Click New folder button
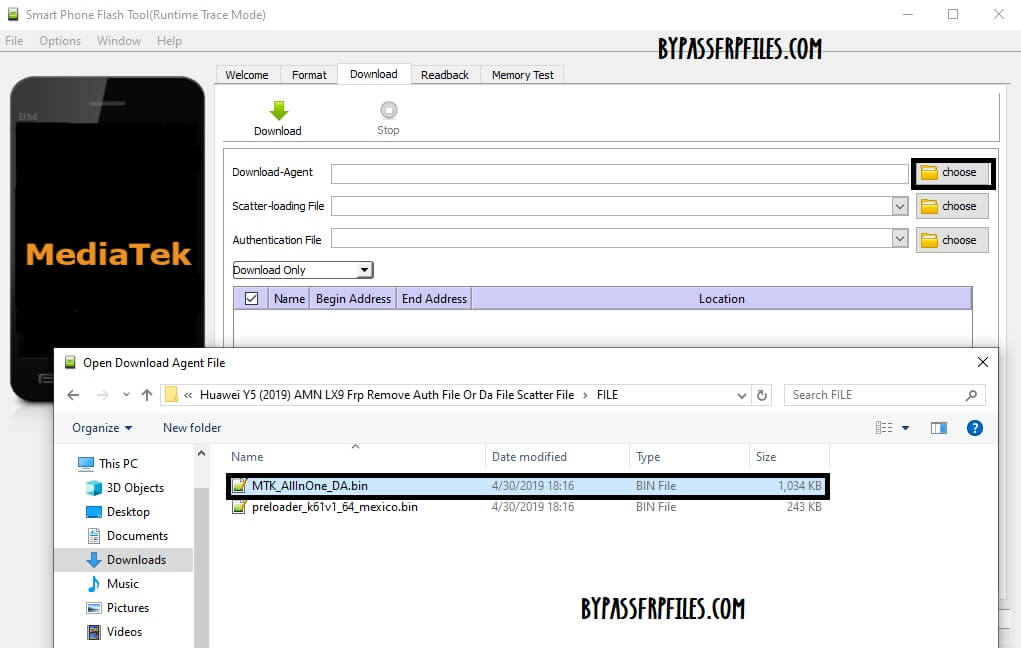The width and height of the screenshot is (1021, 648). pyautogui.click(x=192, y=428)
